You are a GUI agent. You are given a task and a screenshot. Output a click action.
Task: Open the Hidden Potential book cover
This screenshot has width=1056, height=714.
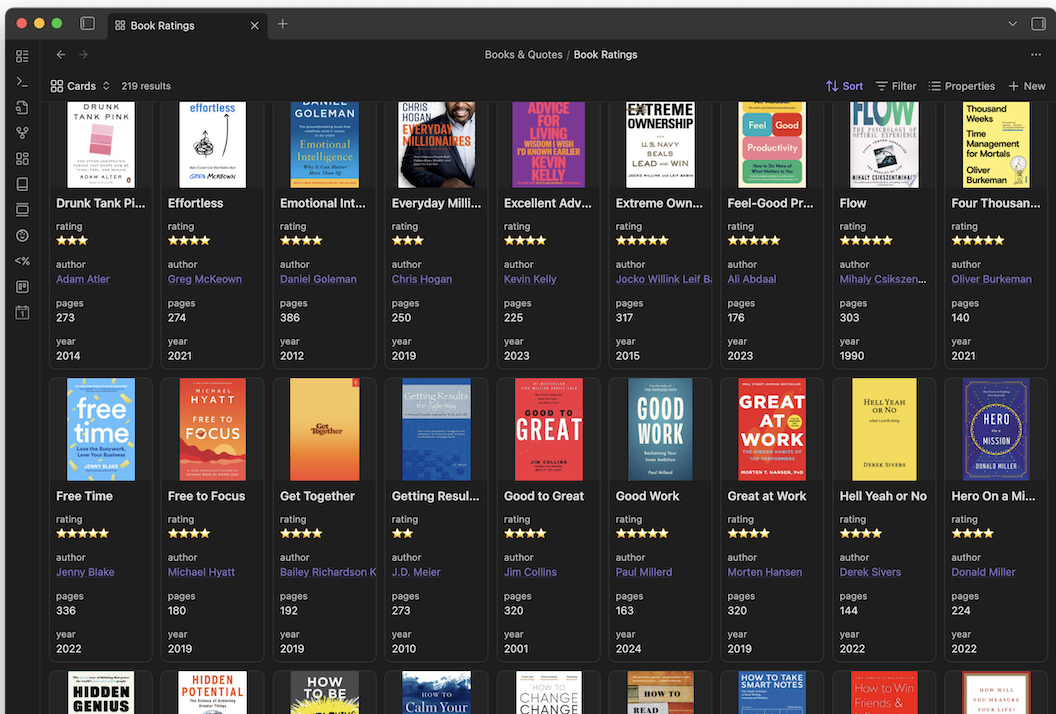pyautogui.click(x=212, y=692)
